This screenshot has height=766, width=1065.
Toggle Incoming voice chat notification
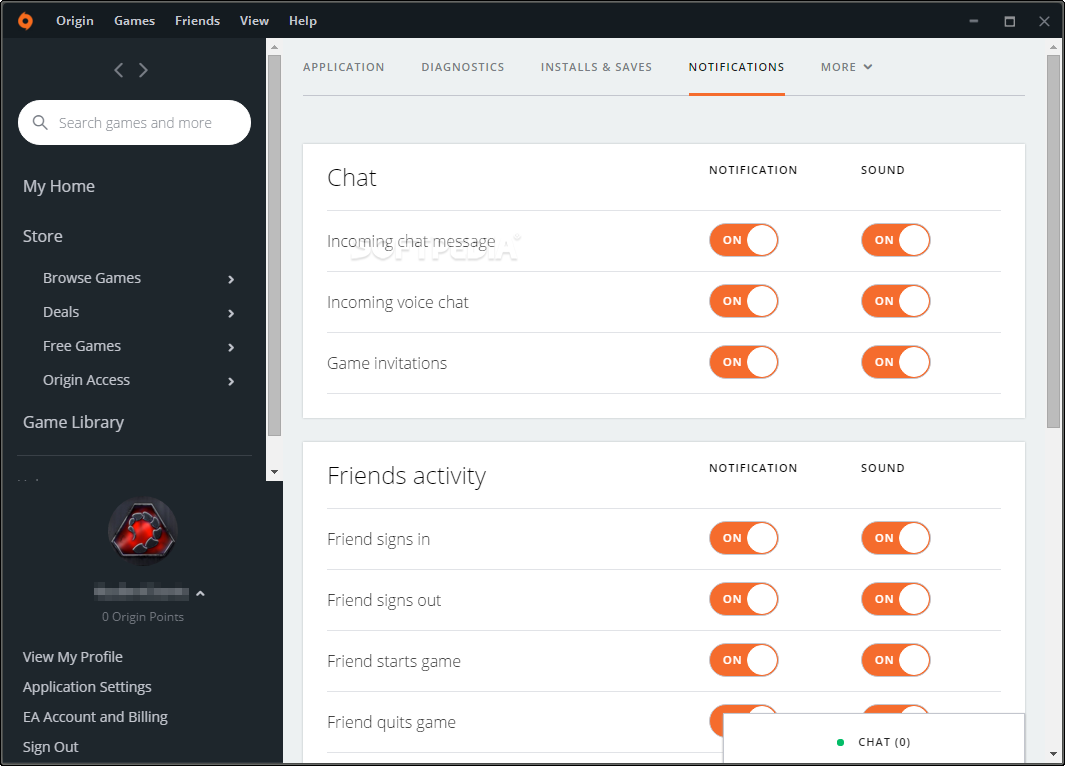(x=744, y=301)
